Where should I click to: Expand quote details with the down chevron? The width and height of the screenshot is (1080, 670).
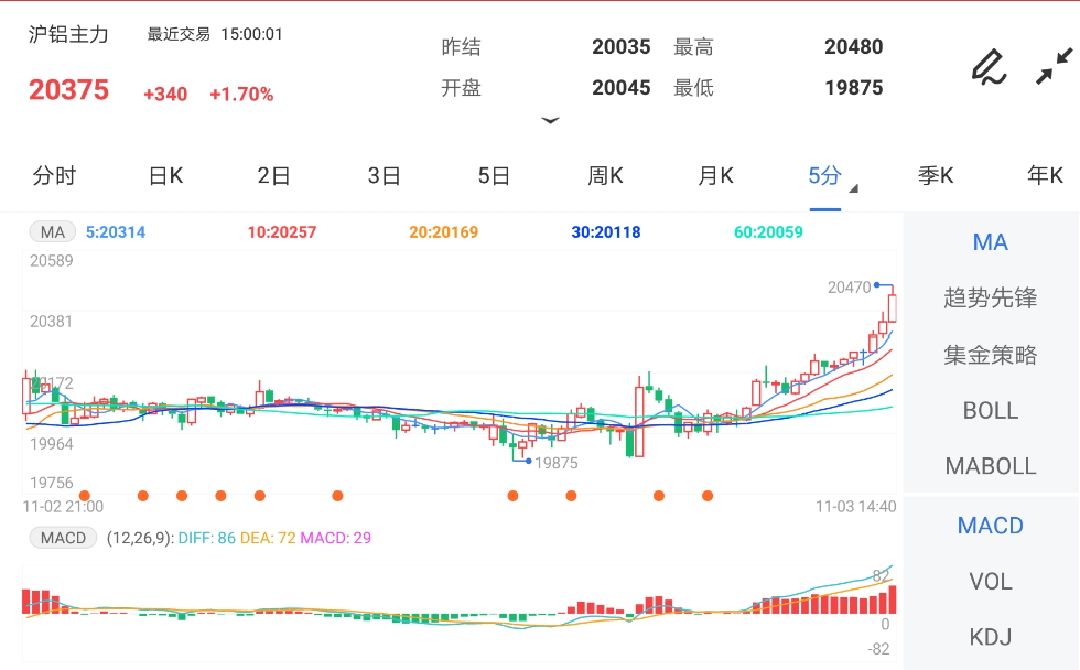[550, 121]
